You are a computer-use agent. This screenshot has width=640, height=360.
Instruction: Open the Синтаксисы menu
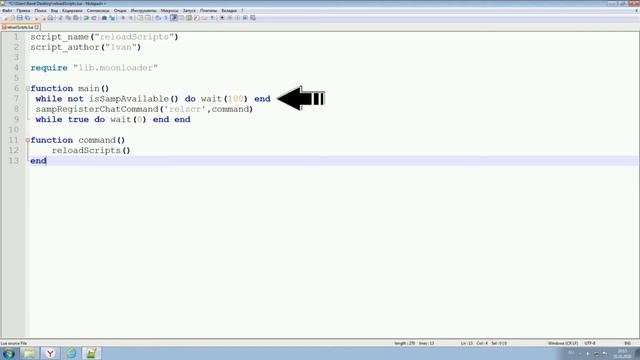tap(98, 11)
